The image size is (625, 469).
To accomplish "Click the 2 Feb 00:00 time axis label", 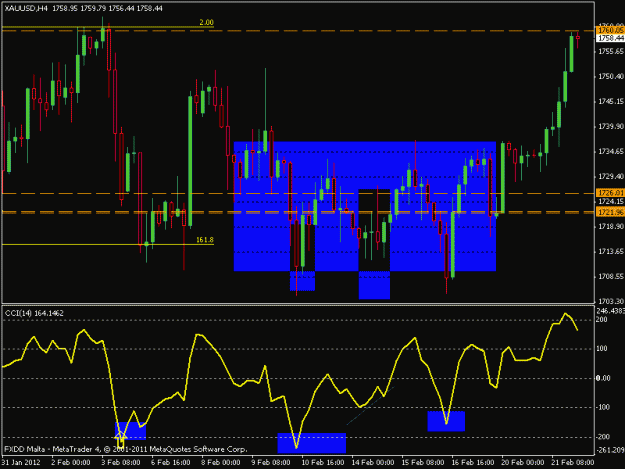I will (71, 462).
